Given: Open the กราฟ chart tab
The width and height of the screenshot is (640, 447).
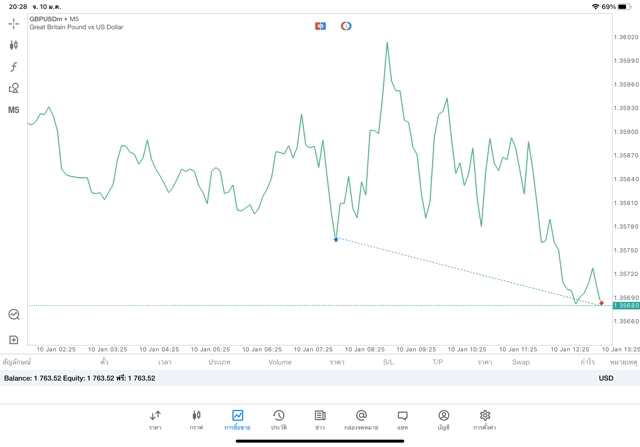Looking at the screenshot, I should 196,419.
